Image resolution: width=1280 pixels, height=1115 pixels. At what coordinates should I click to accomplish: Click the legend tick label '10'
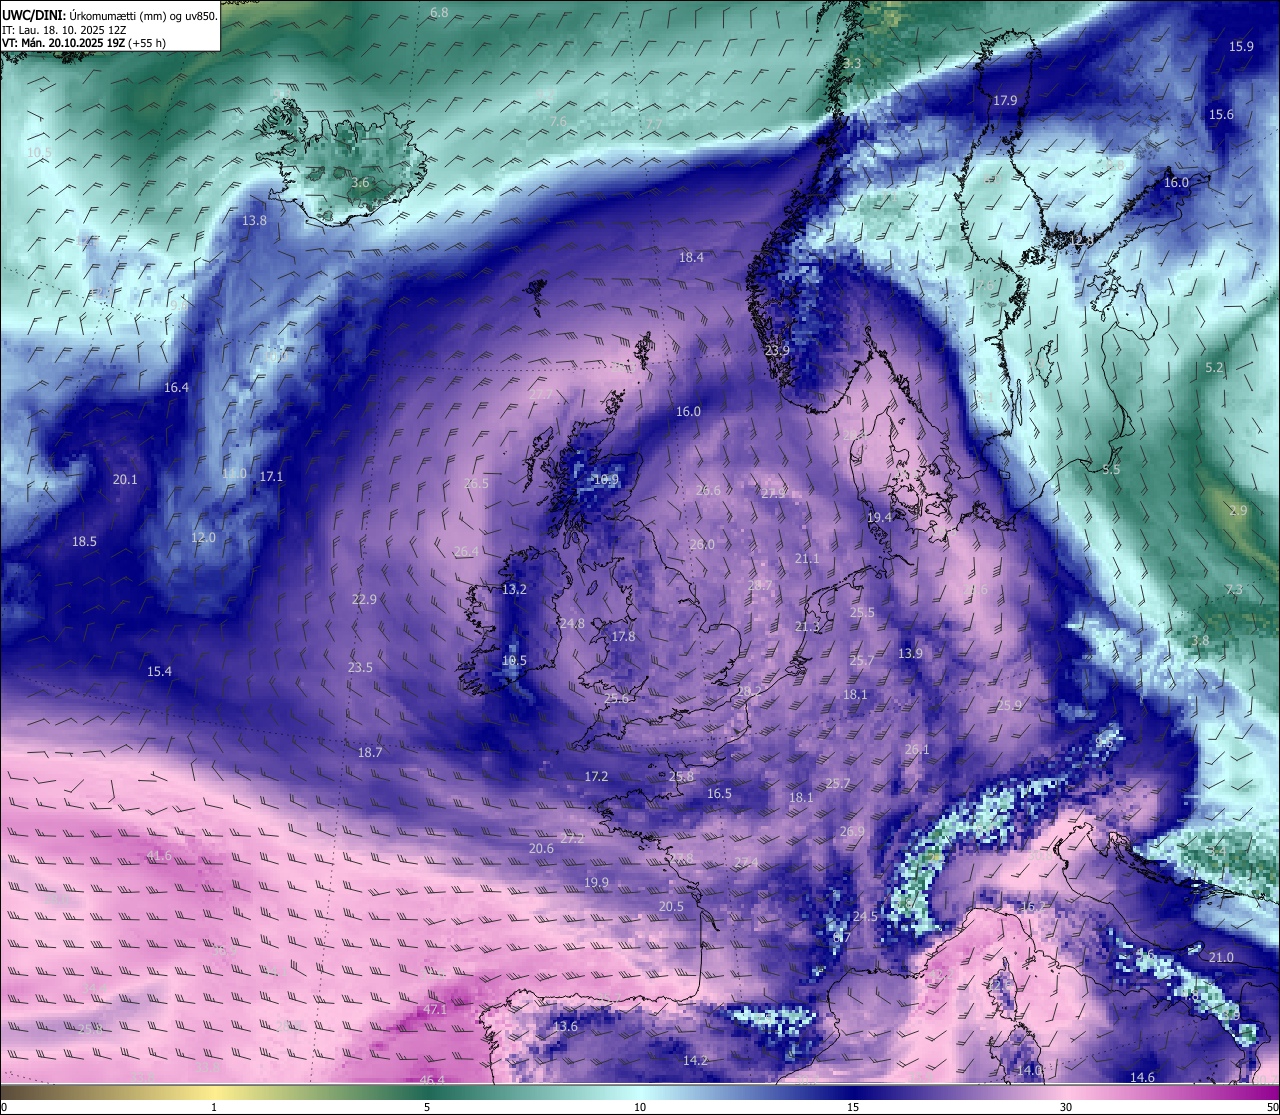click(x=640, y=1107)
